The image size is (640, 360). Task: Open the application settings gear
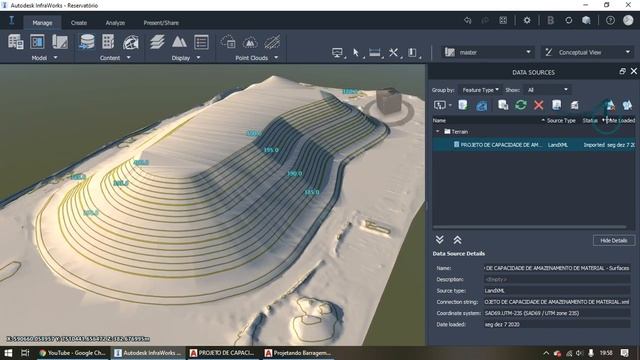[527, 20]
